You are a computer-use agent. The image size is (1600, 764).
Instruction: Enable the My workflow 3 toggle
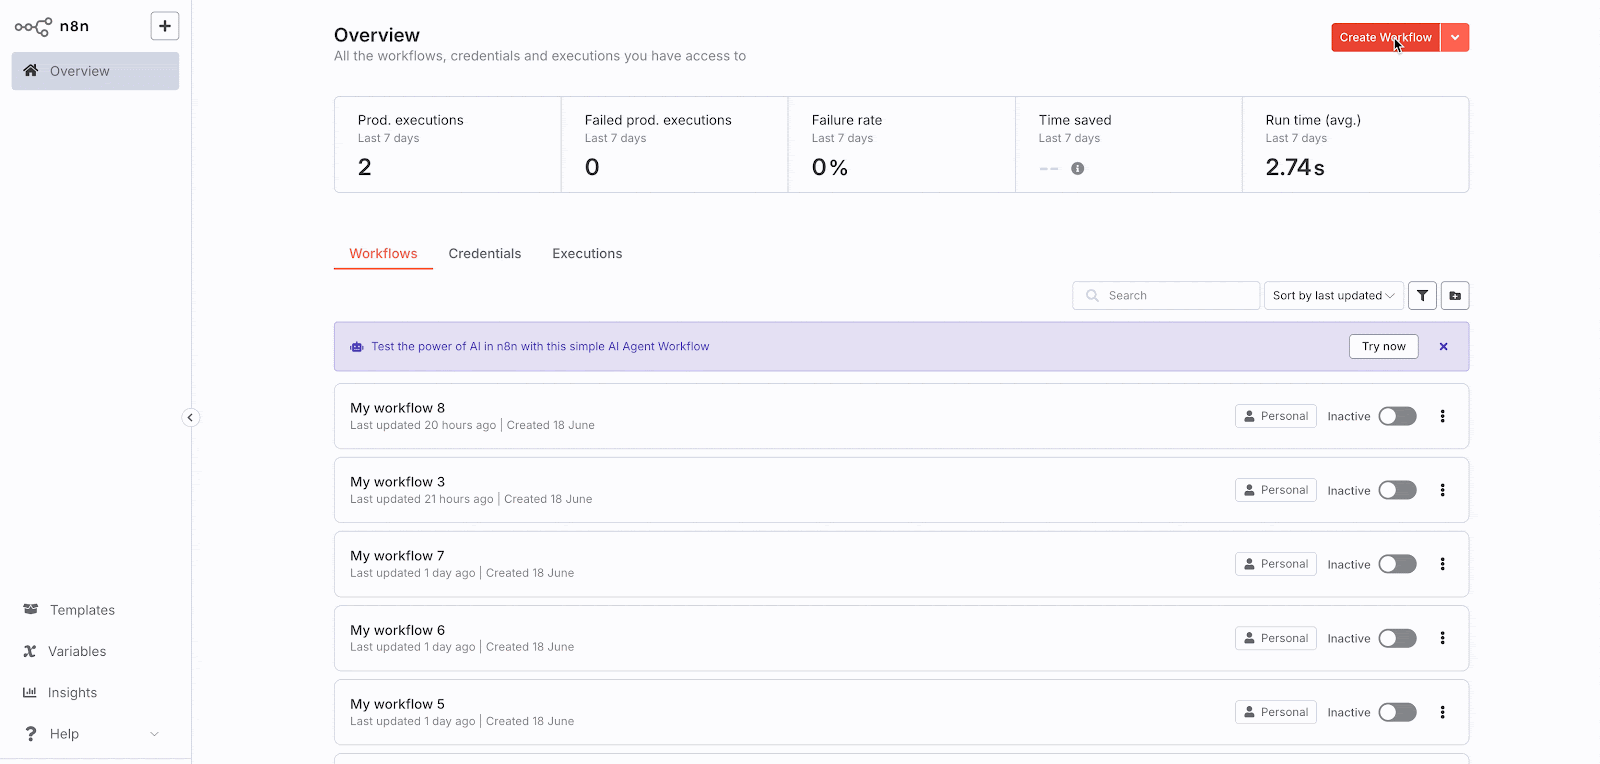point(1397,490)
